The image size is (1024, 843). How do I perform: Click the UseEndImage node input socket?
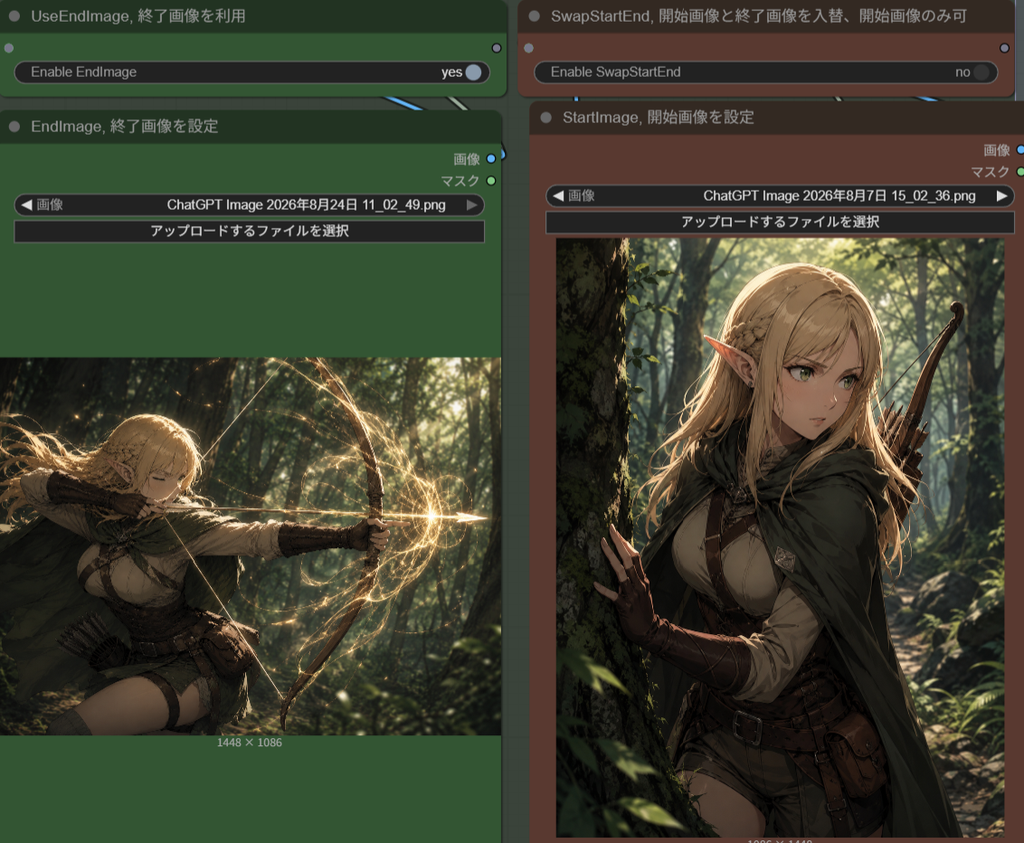pyautogui.click(x=8, y=48)
